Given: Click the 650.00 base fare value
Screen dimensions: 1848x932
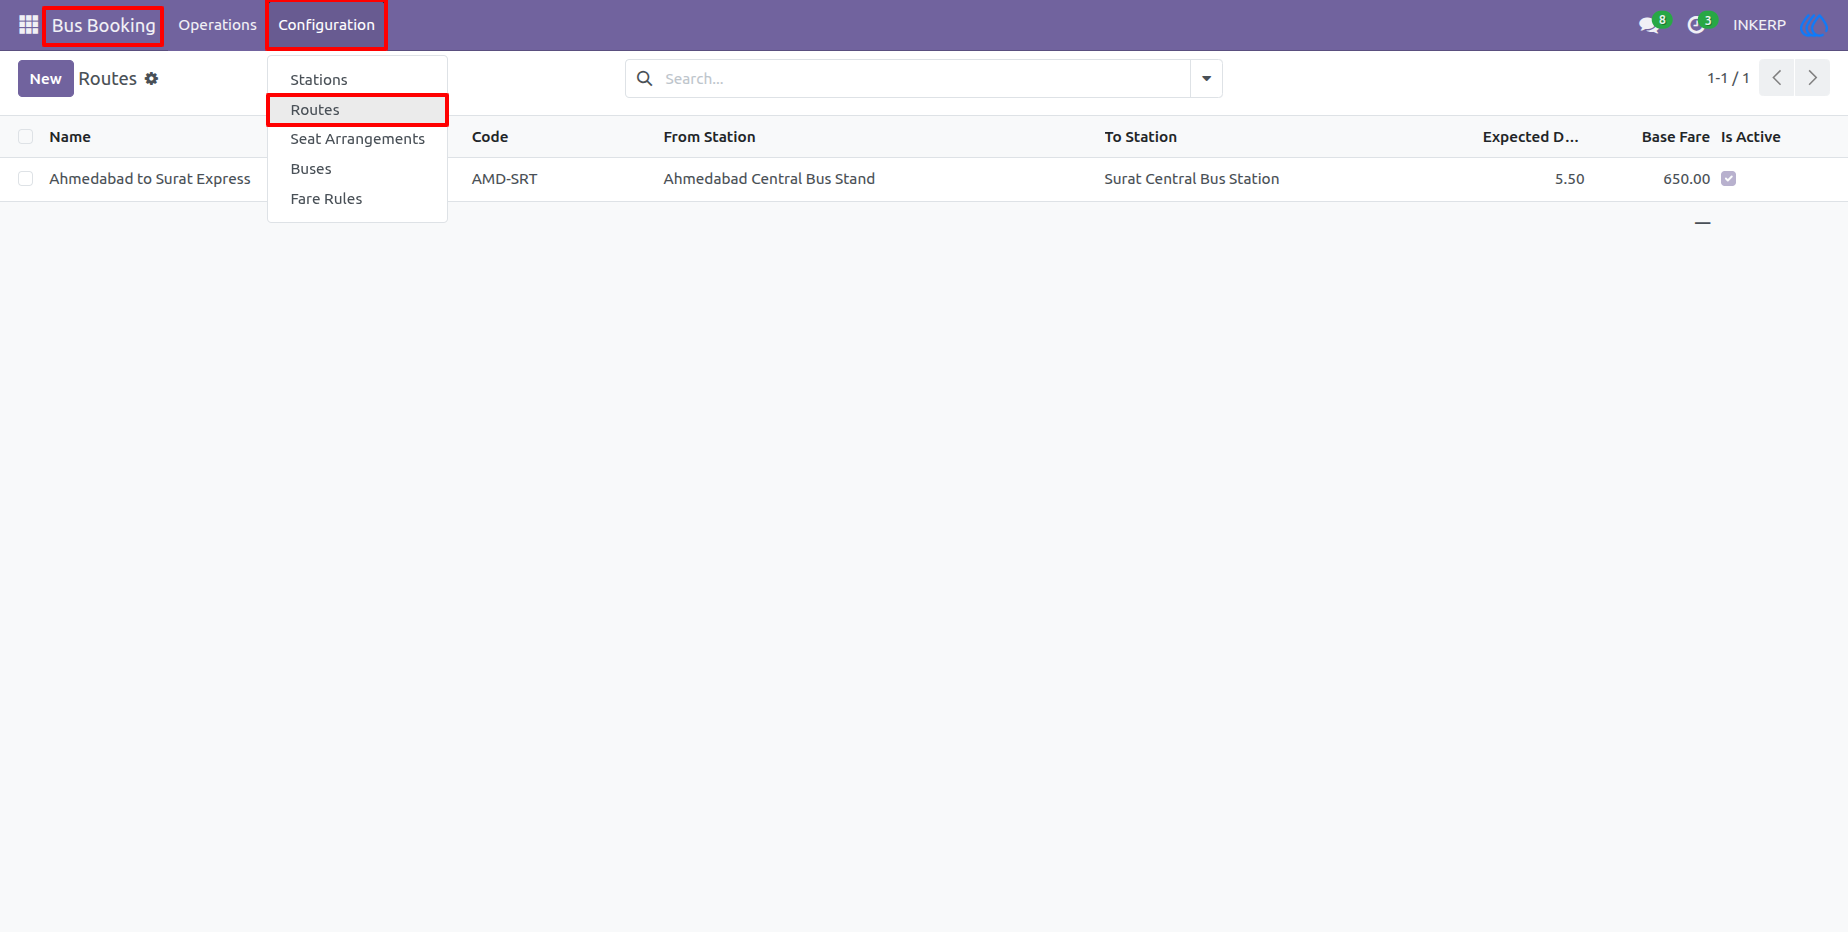Looking at the screenshot, I should tap(1686, 179).
